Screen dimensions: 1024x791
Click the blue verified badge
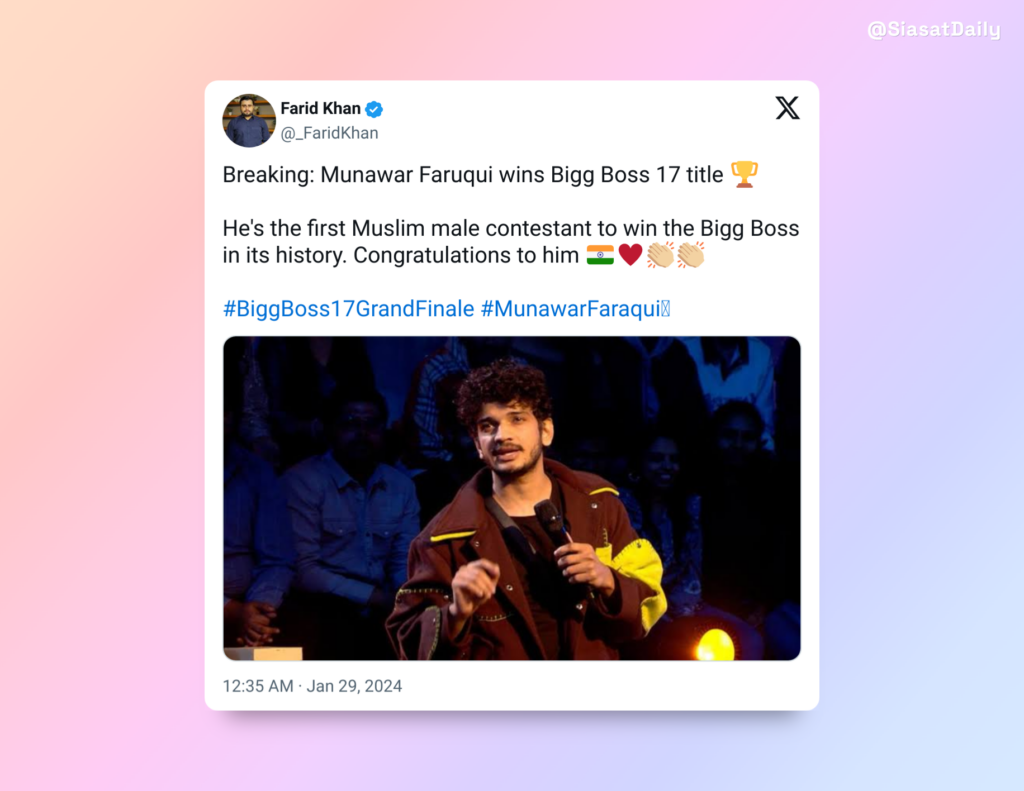tap(374, 109)
